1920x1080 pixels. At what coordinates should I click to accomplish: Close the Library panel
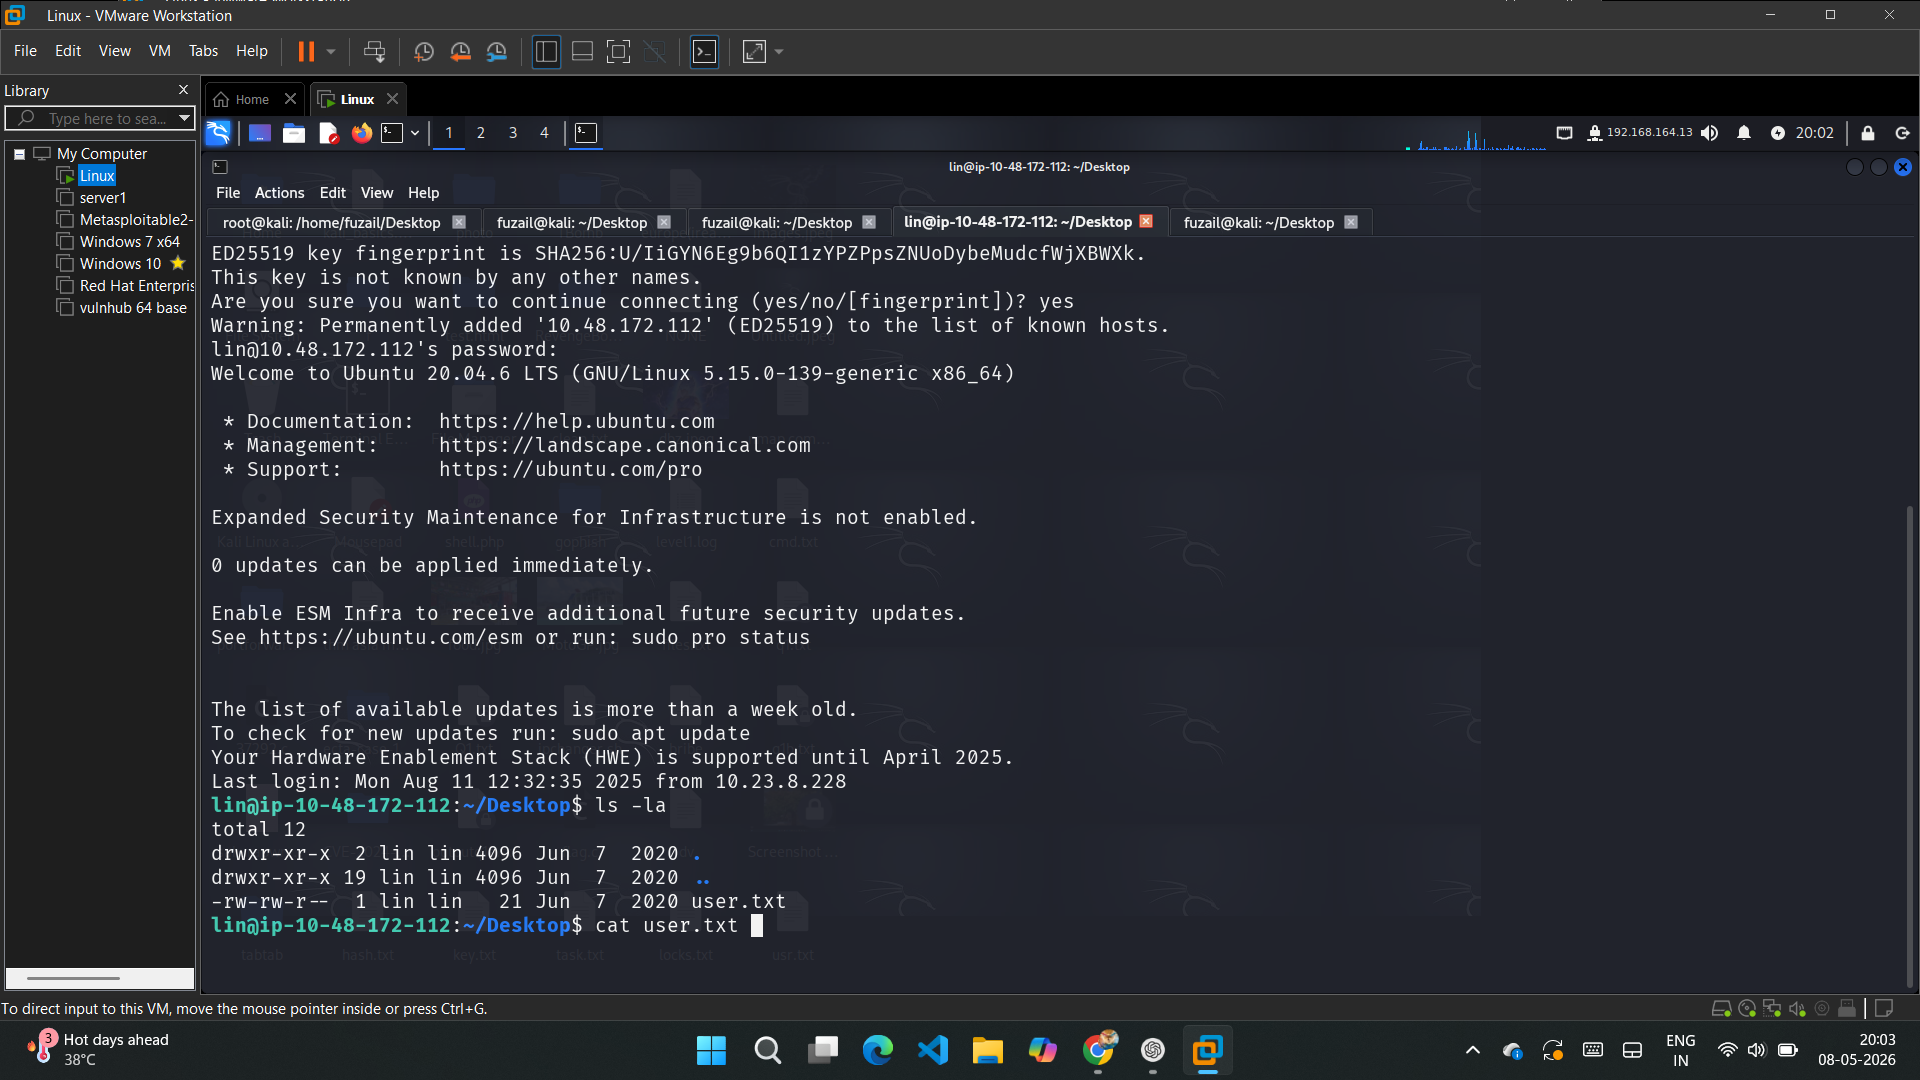click(x=183, y=90)
